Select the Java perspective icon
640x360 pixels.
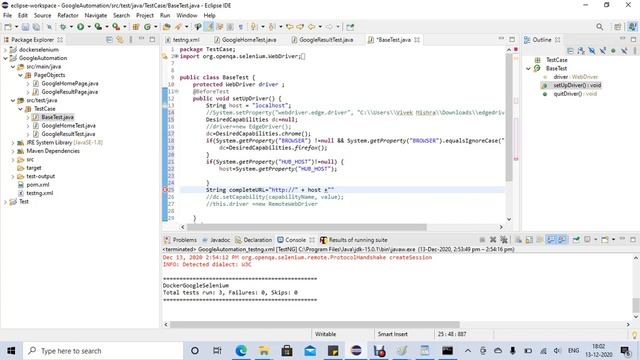tap(632, 27)
